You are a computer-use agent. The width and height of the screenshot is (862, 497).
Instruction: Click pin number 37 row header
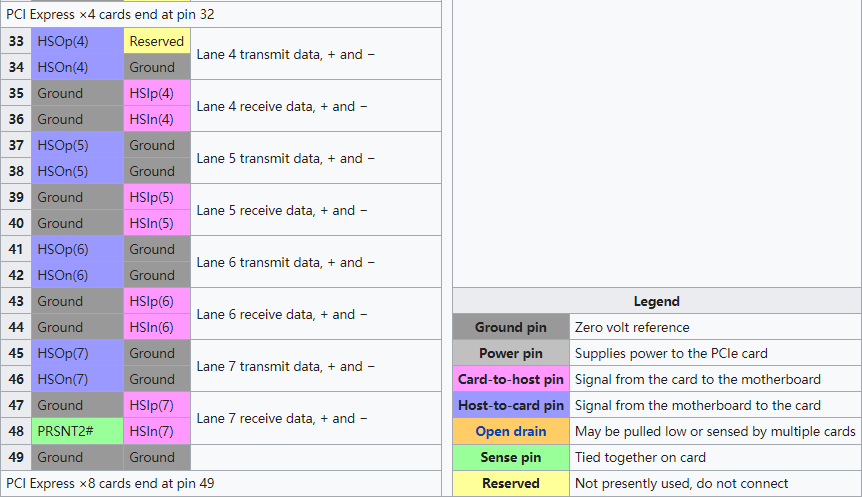[x=16, y=145]
